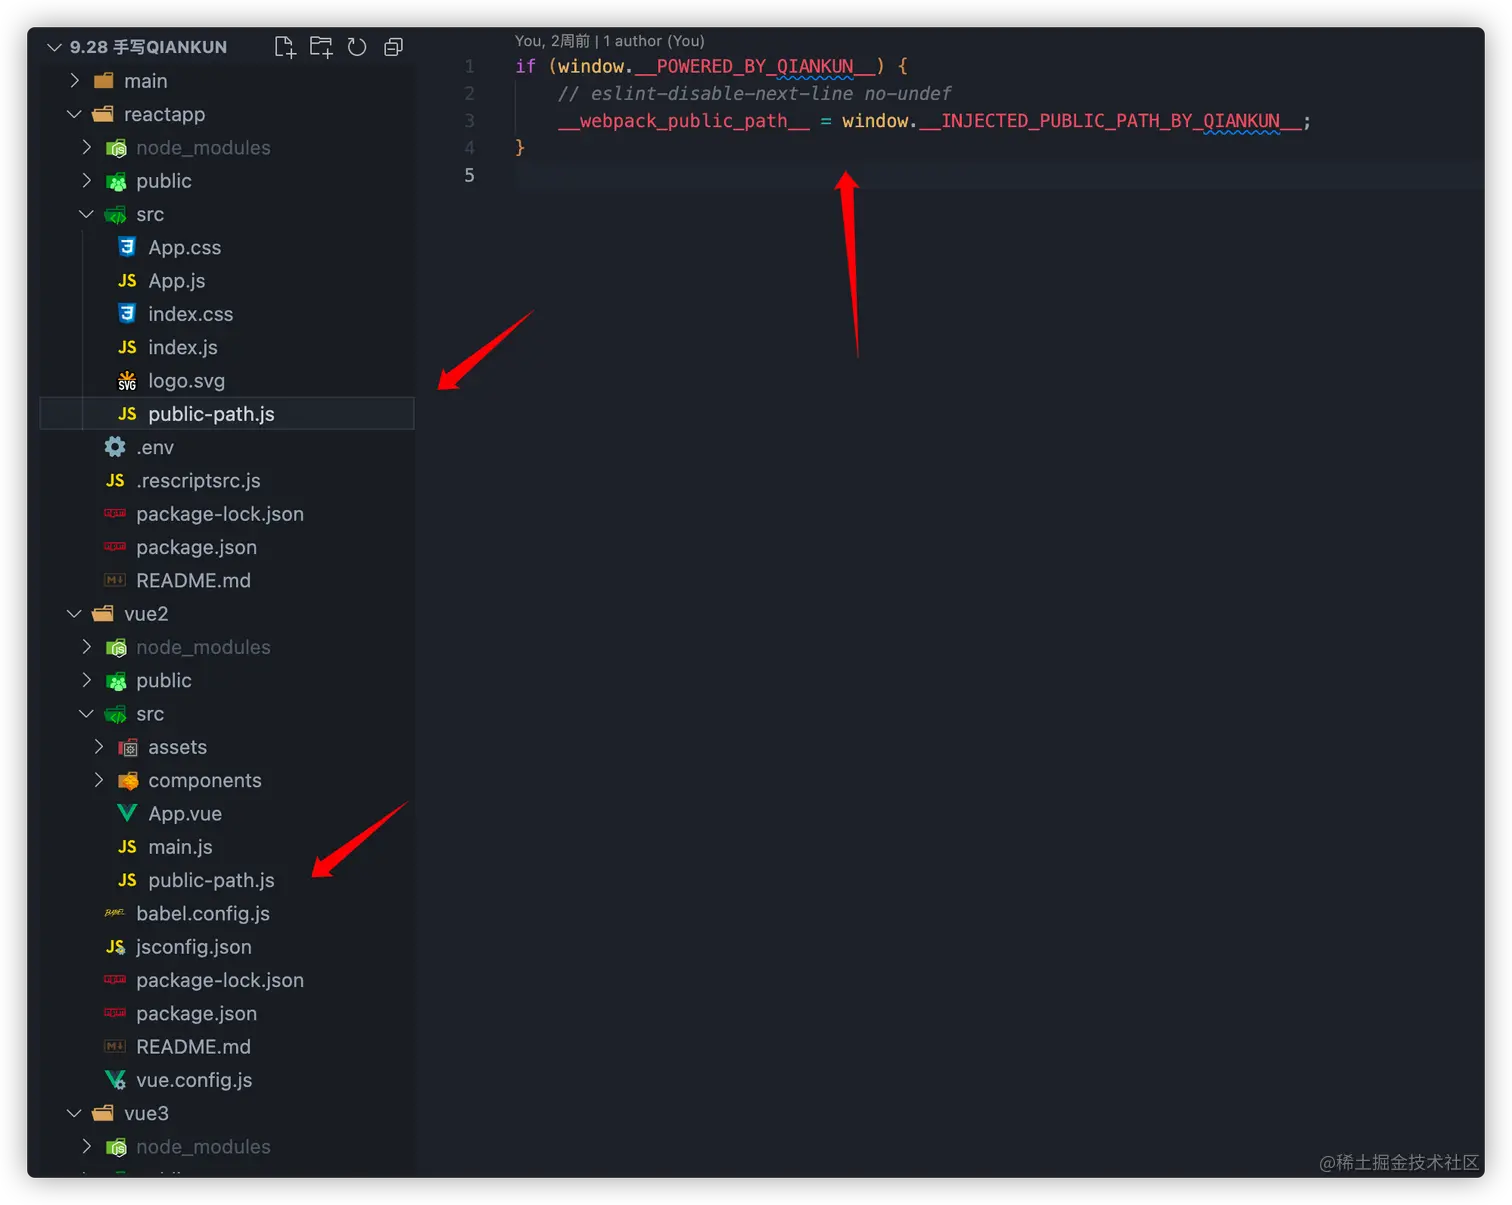This screenshot has height=1205, width=1512.
Task: Collapse the vue2 folder chevron
Action: 74,614
